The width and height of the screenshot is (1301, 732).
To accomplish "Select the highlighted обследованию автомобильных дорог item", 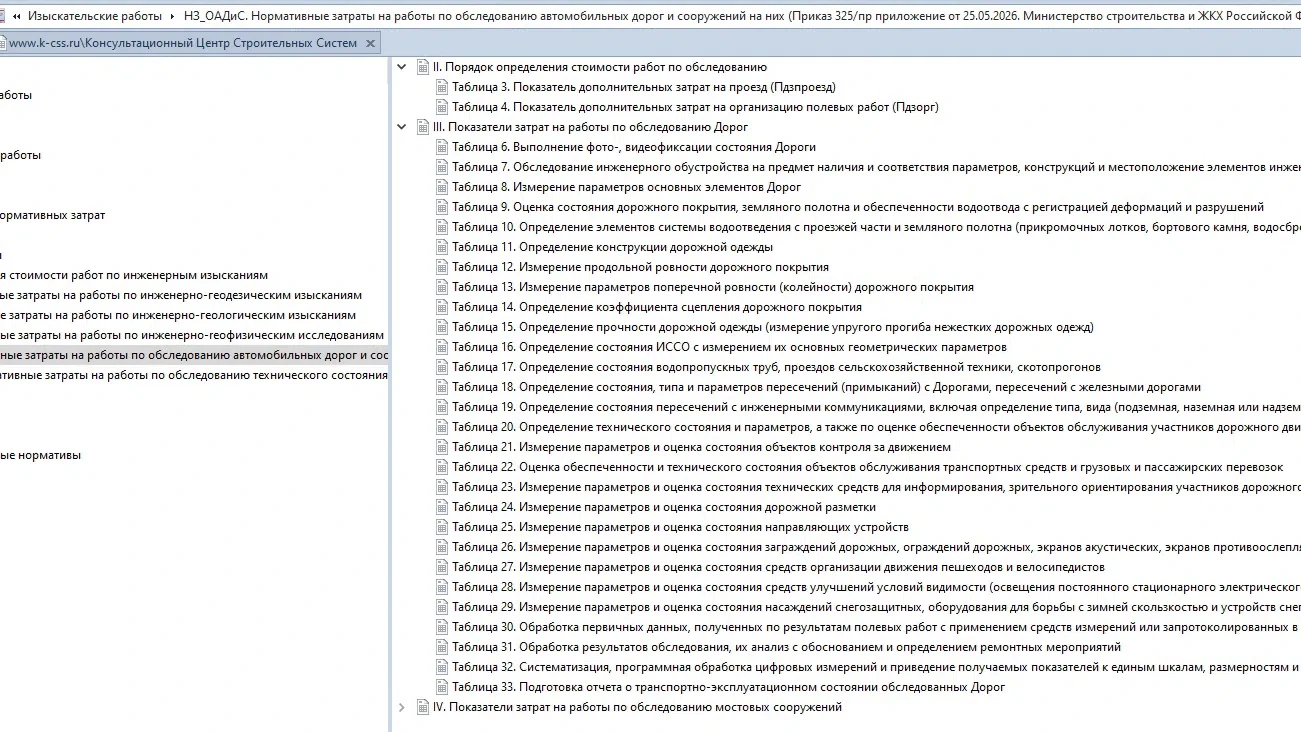I will tap(194, 355).
